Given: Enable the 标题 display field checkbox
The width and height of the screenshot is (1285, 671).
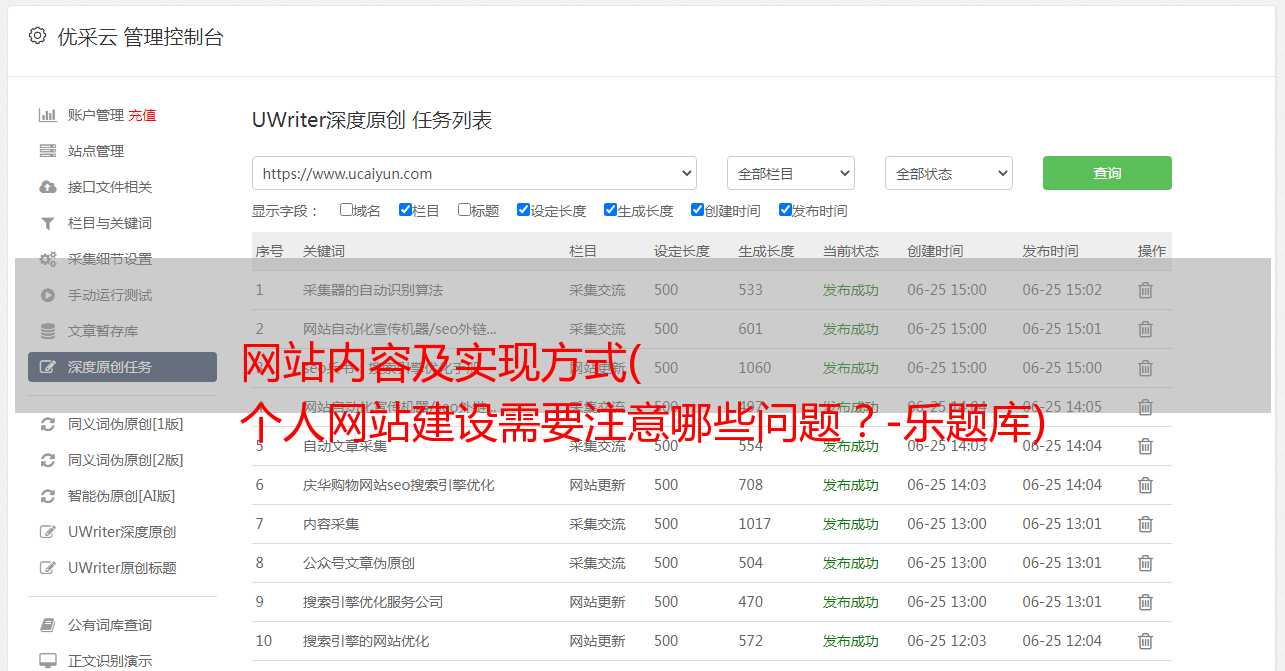Looking at the screenshot, I should click(464, 210).
